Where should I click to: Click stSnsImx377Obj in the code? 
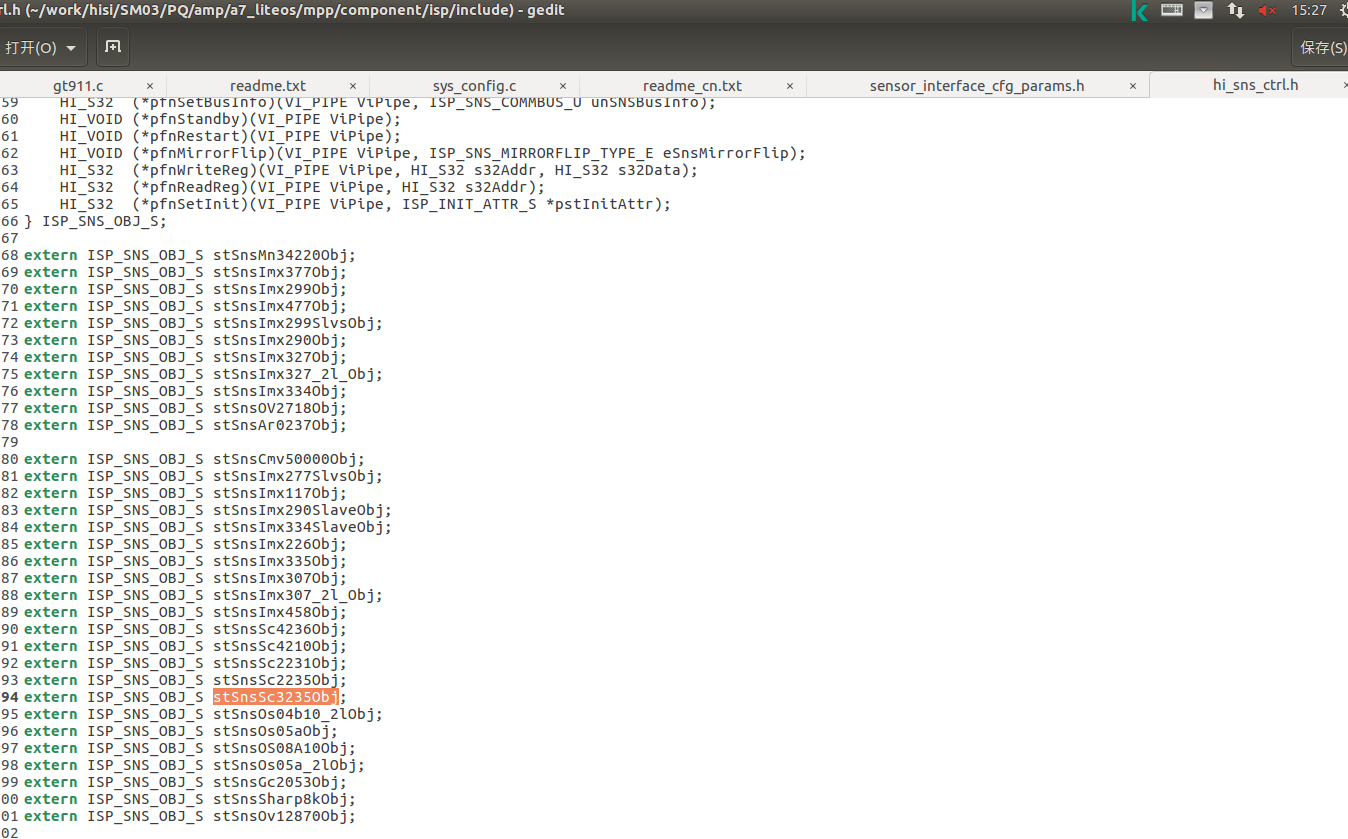click(x=276, y=272)
